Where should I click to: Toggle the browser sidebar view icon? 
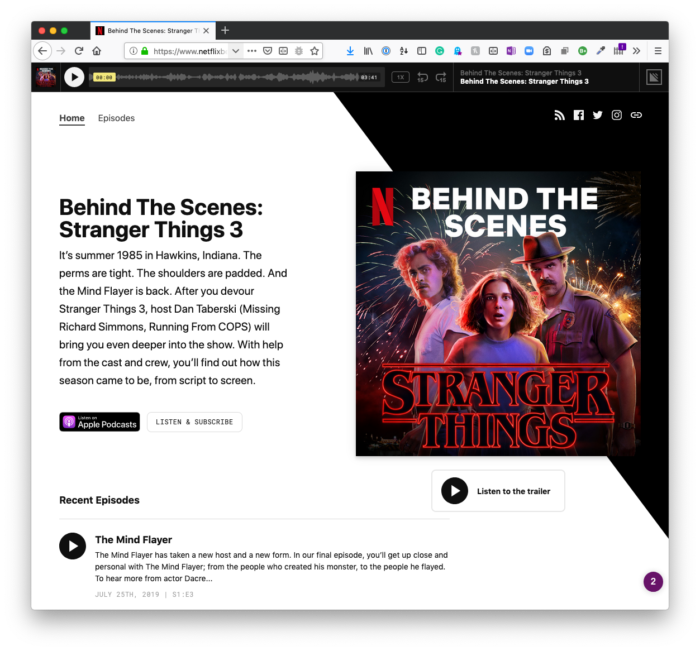pos(421,51)
